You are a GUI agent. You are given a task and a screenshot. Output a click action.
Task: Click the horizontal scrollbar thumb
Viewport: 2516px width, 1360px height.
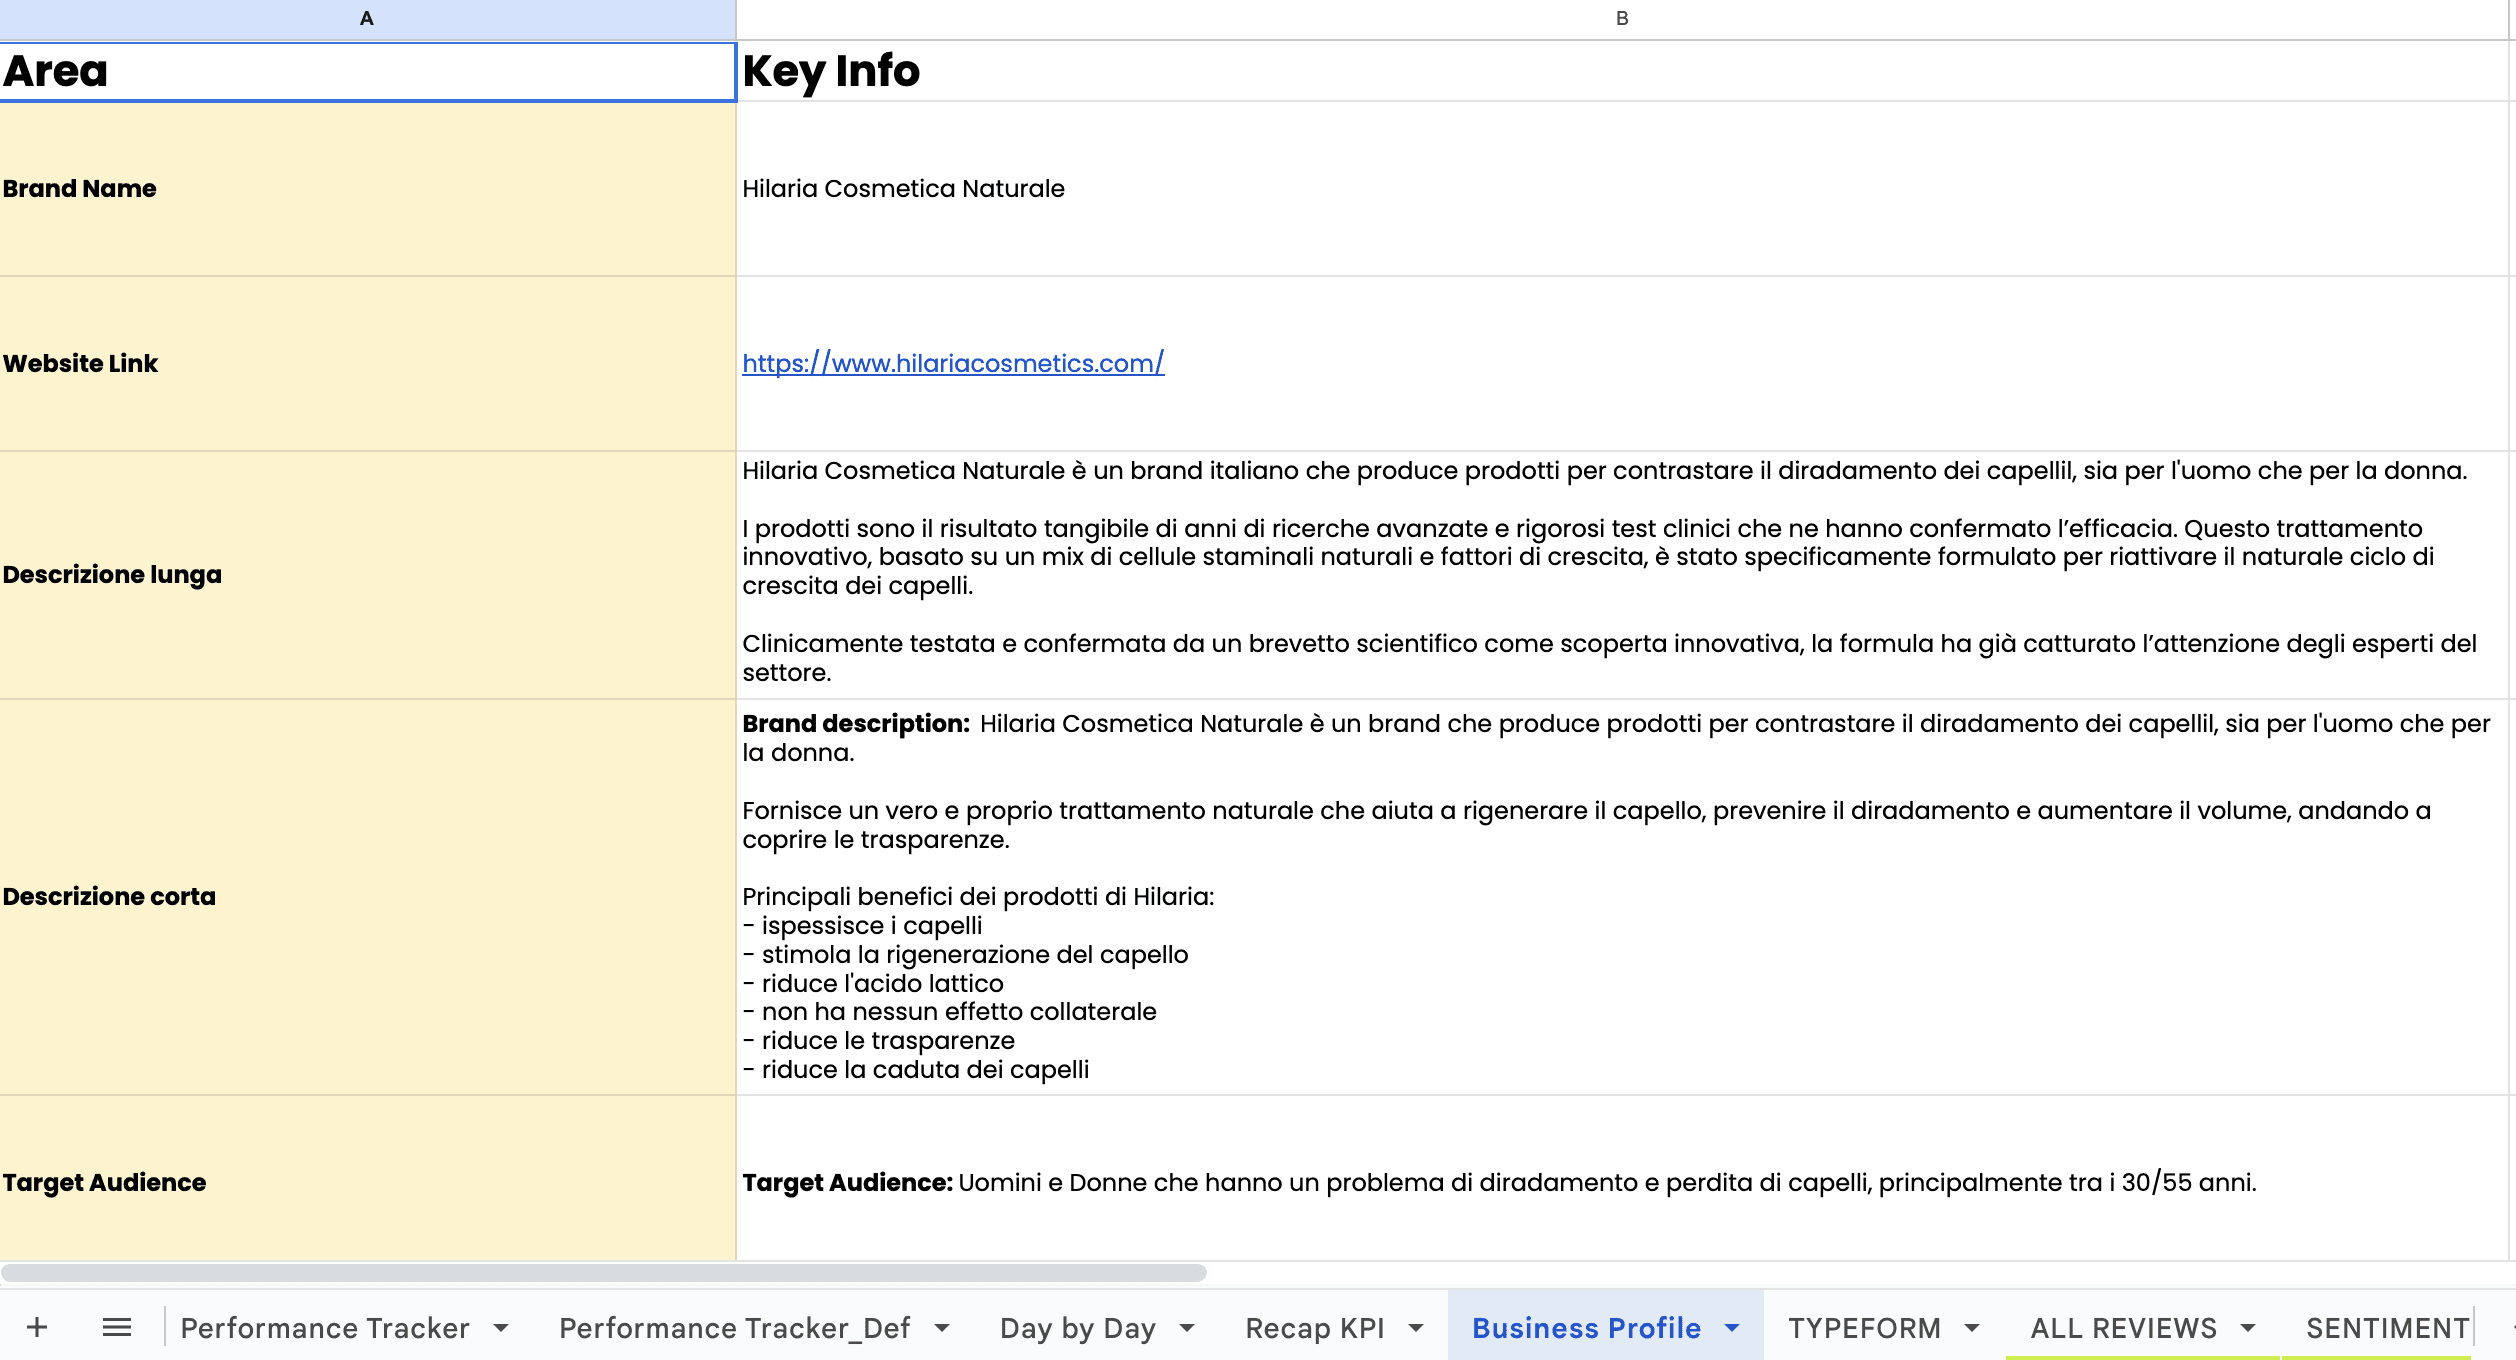tap(604, 1273)
